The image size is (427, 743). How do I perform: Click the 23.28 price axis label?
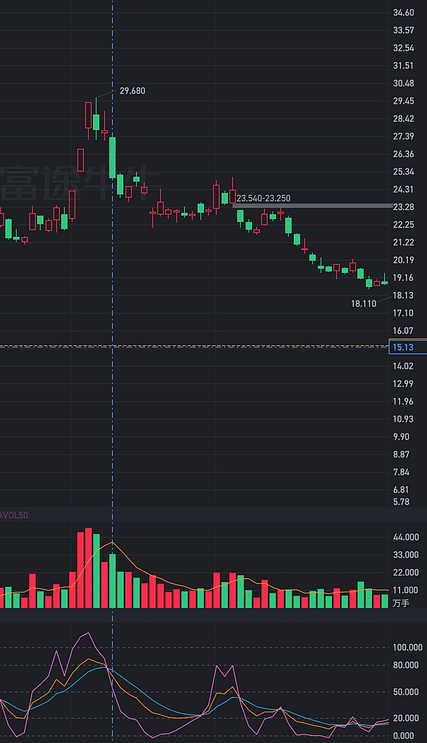[403, 207]
